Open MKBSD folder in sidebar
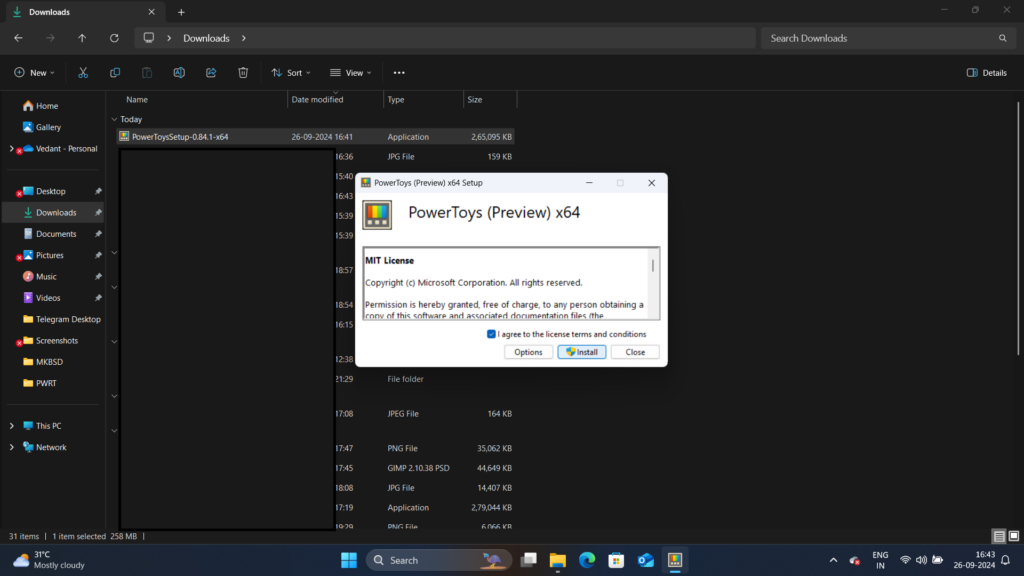Image resolution: width=1024 pixels, height=576 pixels. pyautogui.click(x=54, y=361)
